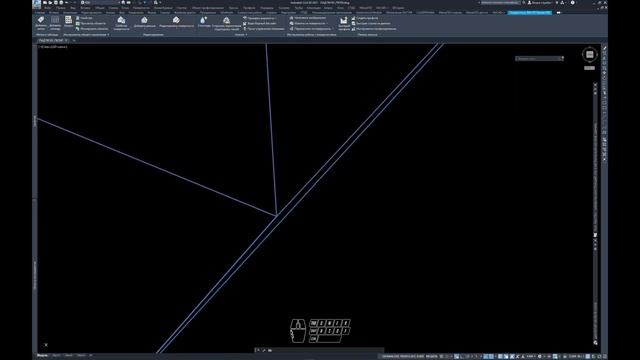Select the highlighted blue TIN Surface ribbon tab
This screenshot has height=360, width=640.
529,13
